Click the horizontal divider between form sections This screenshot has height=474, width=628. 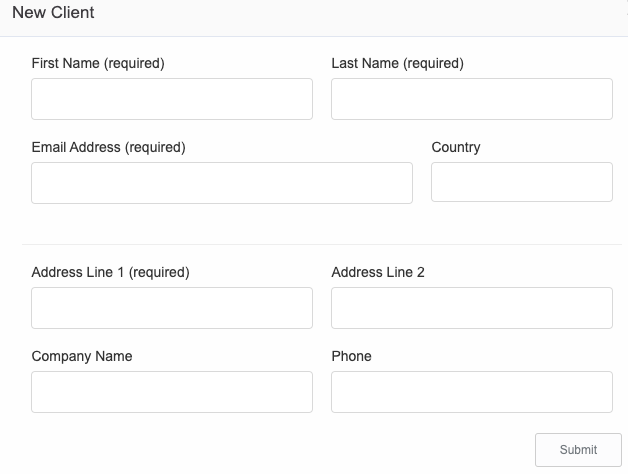pos(322,244)
